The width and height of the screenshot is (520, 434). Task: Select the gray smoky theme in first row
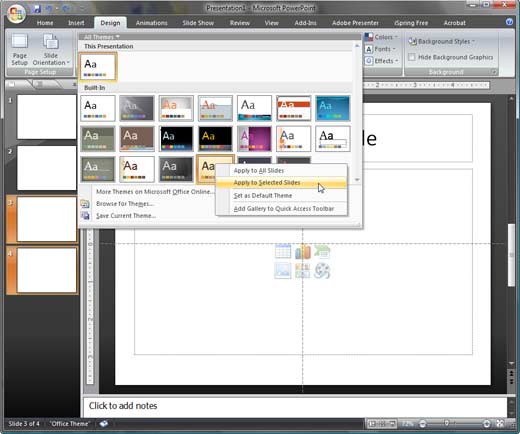pos(137,108)
